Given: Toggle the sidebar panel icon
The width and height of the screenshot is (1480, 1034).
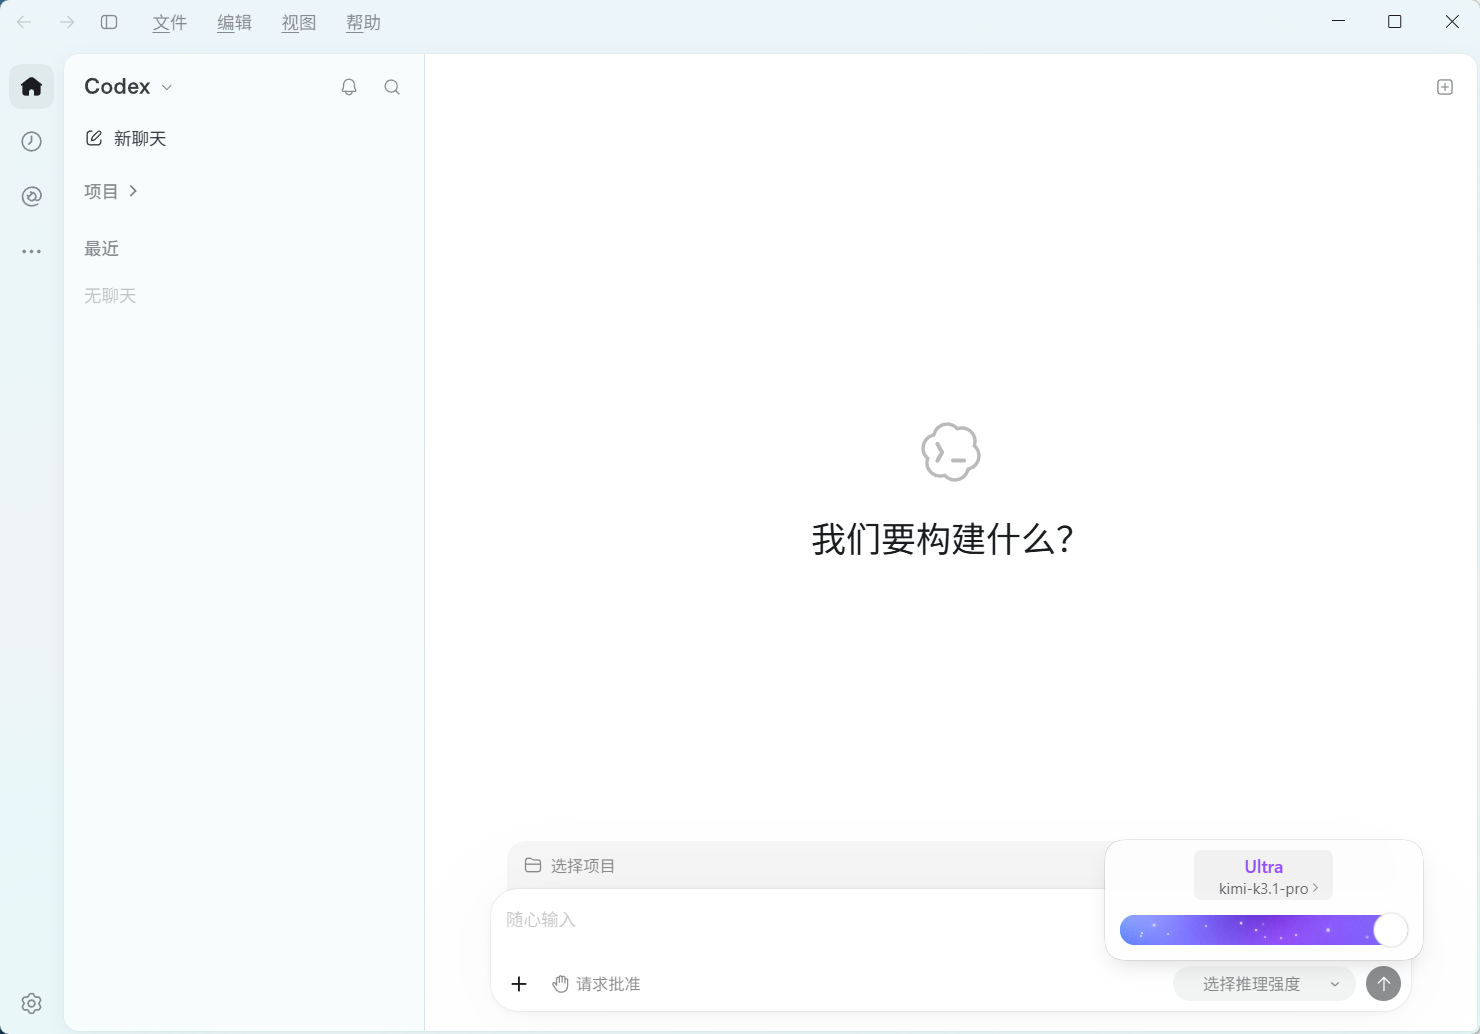Looking at the screenshot, I should (x=110, y=22).
